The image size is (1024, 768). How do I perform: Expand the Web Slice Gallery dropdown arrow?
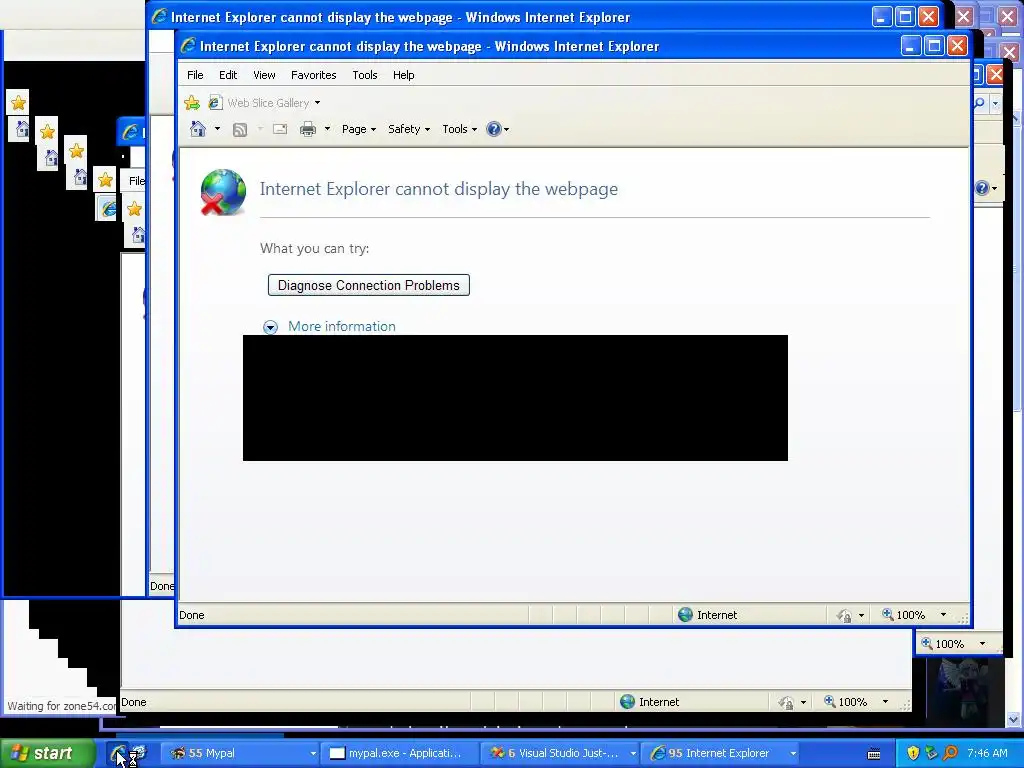[317, 103]
